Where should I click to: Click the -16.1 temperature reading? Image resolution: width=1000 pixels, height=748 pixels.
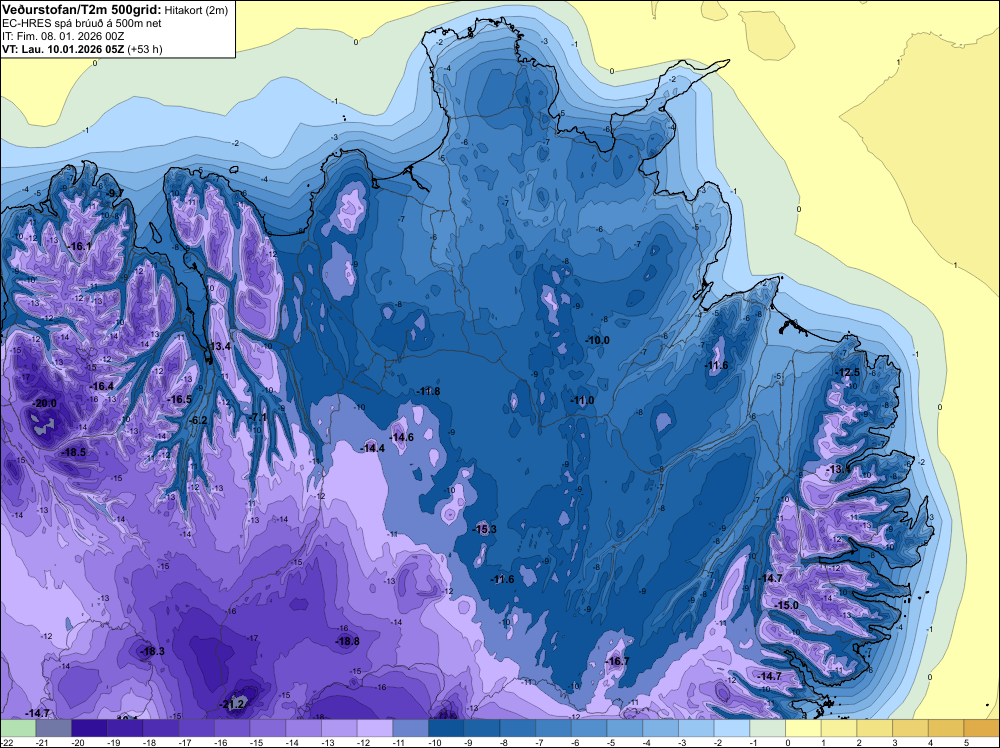coord(80,246)
